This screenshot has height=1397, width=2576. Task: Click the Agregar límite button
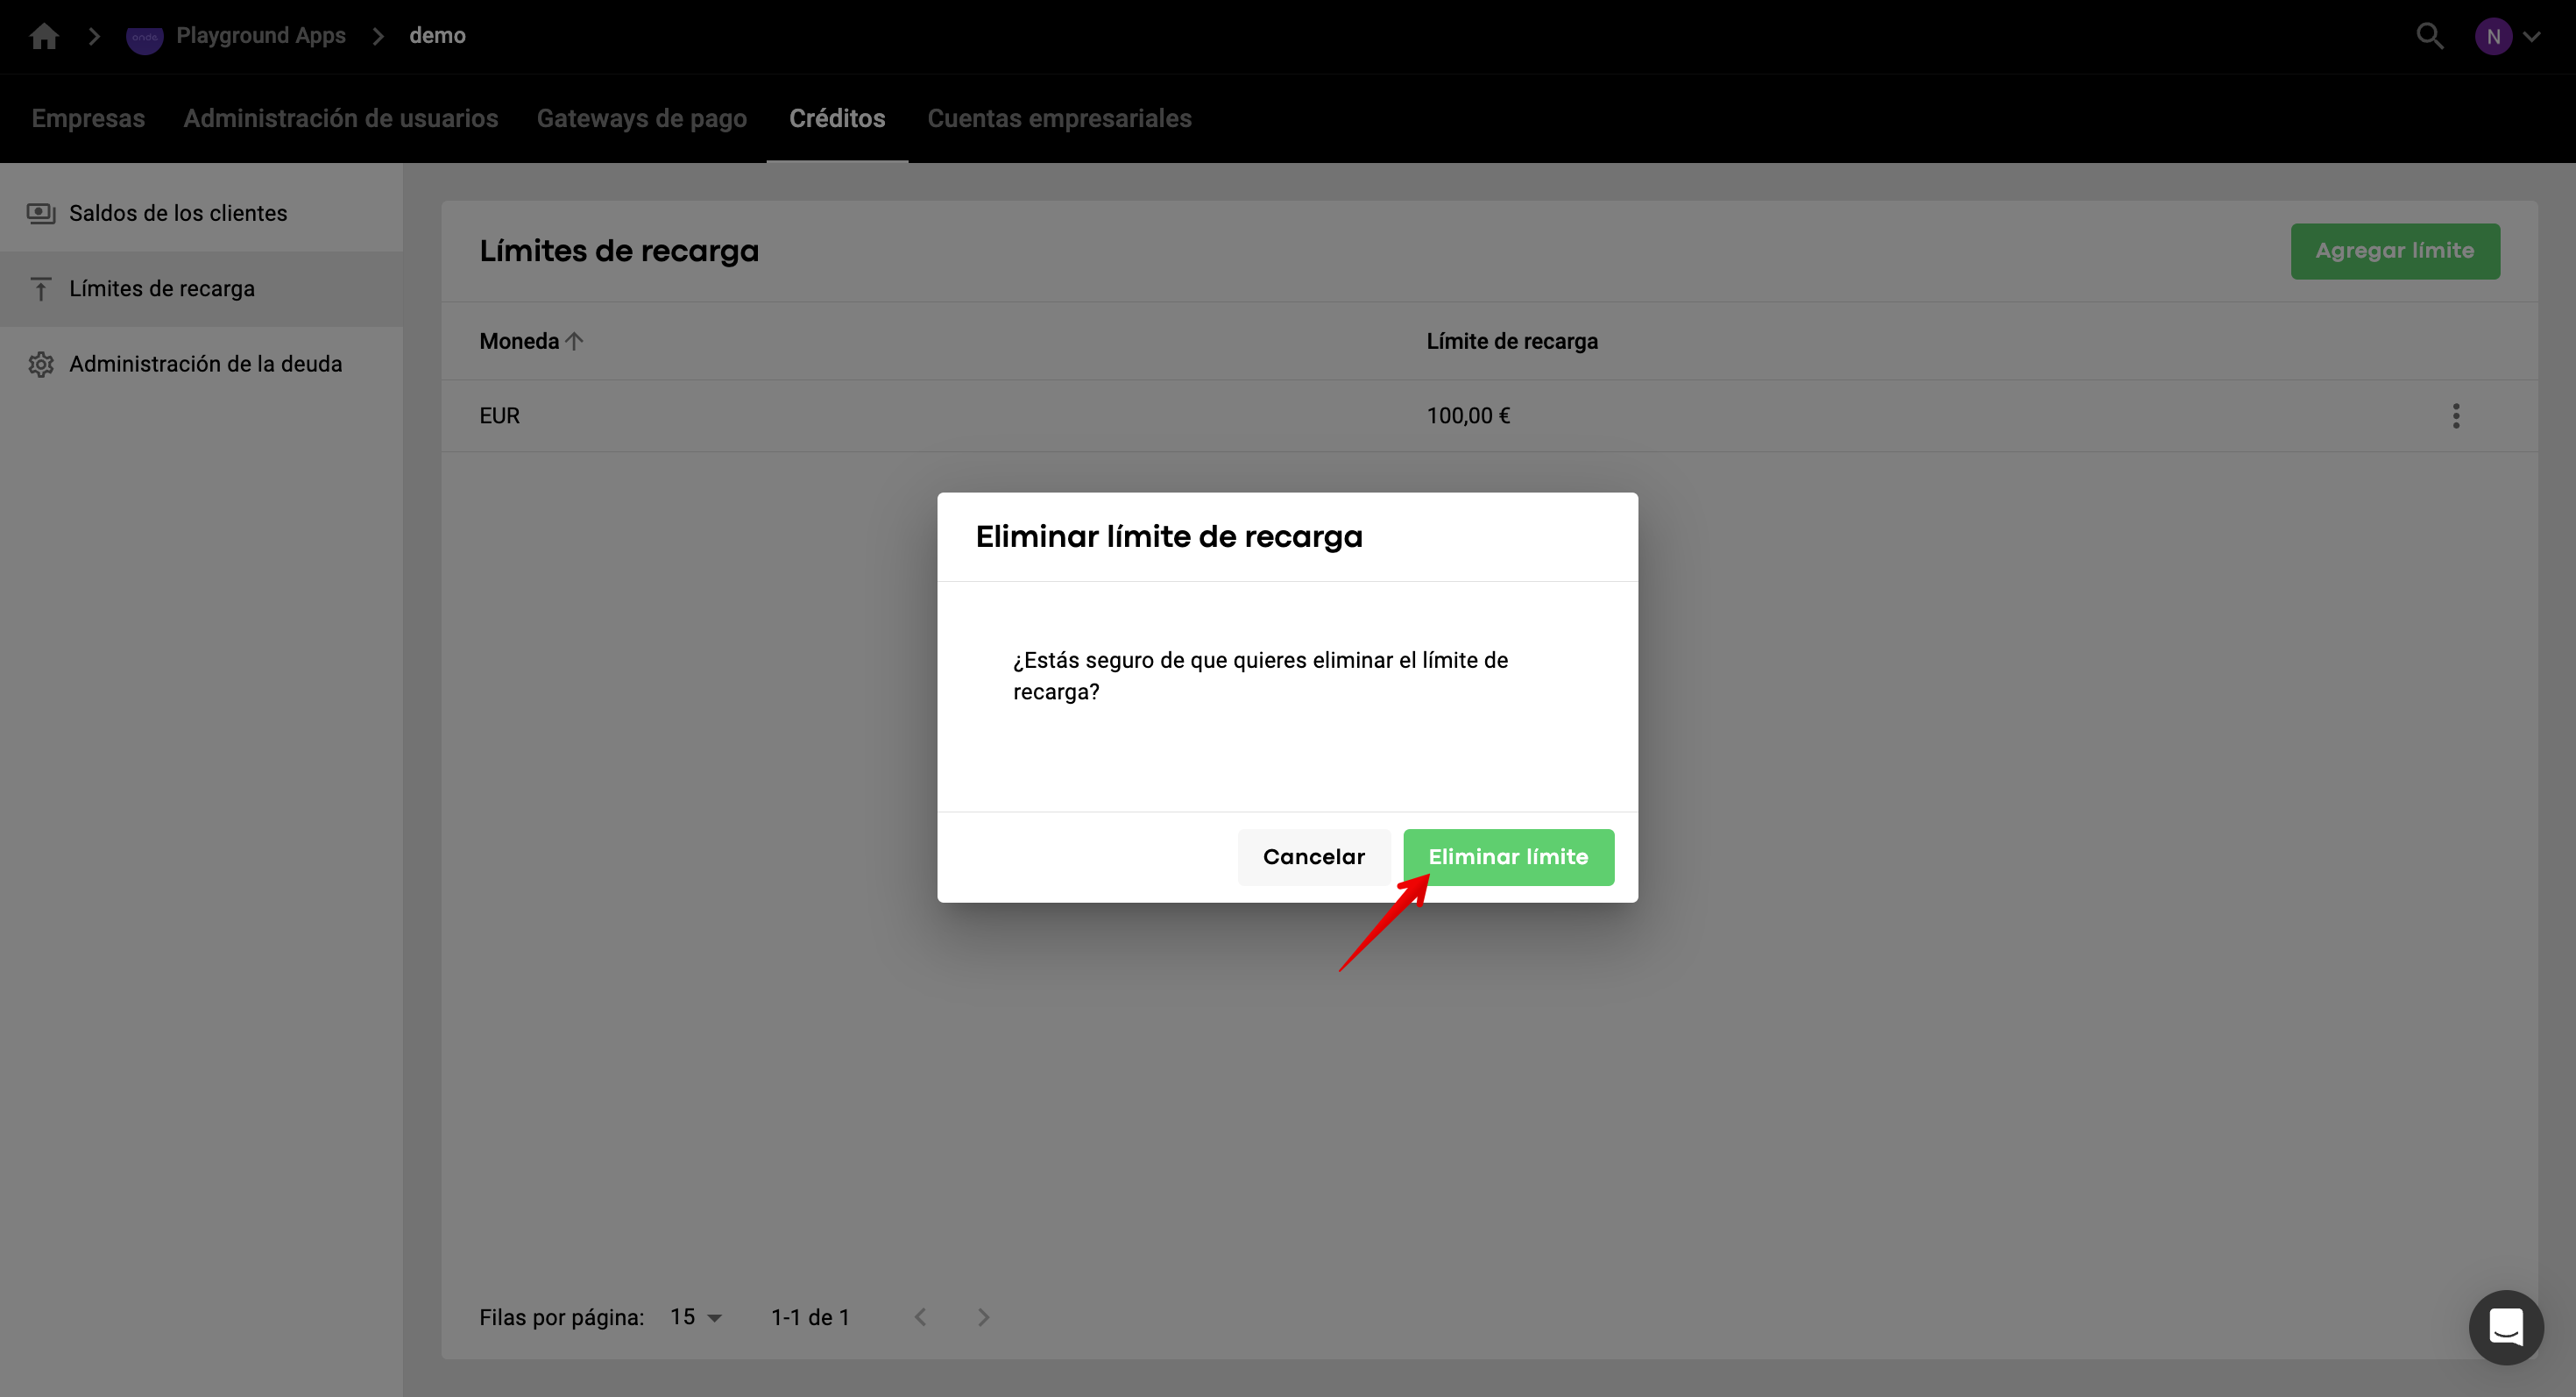2394,251
